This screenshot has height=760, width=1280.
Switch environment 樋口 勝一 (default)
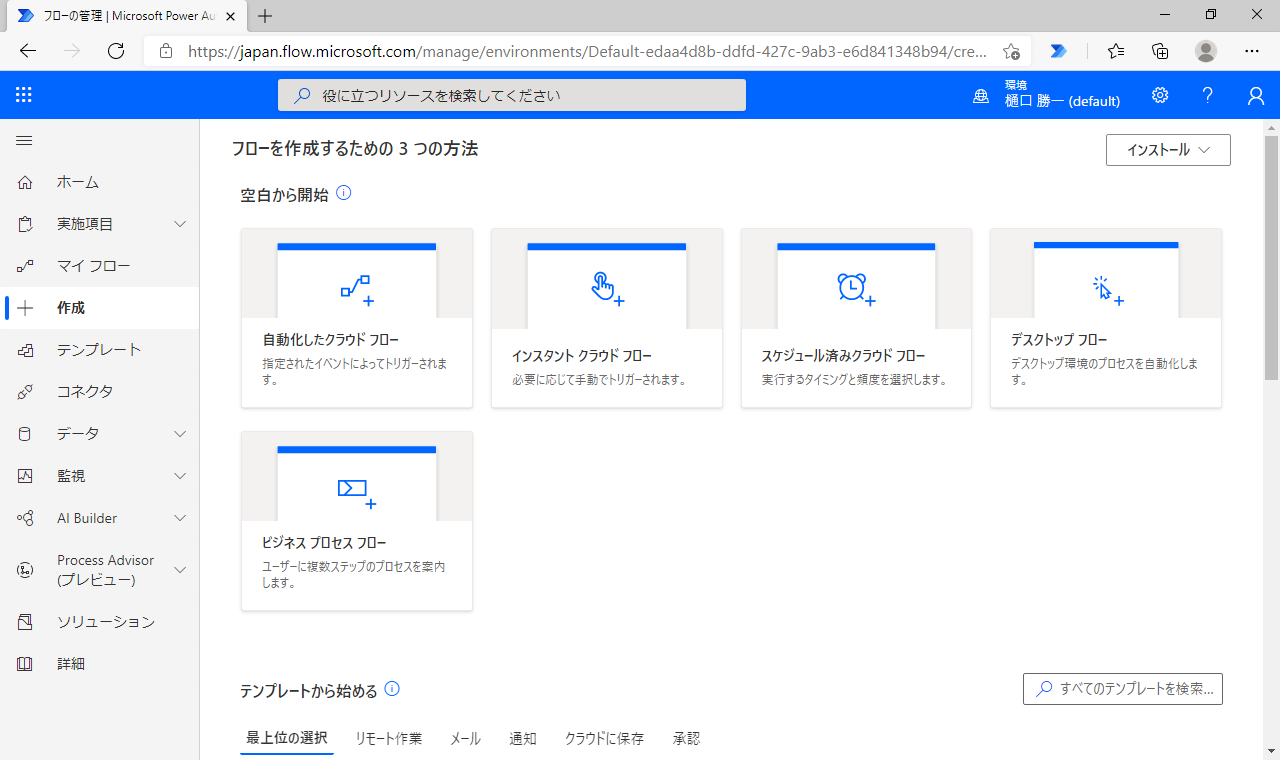point(1062,101)
